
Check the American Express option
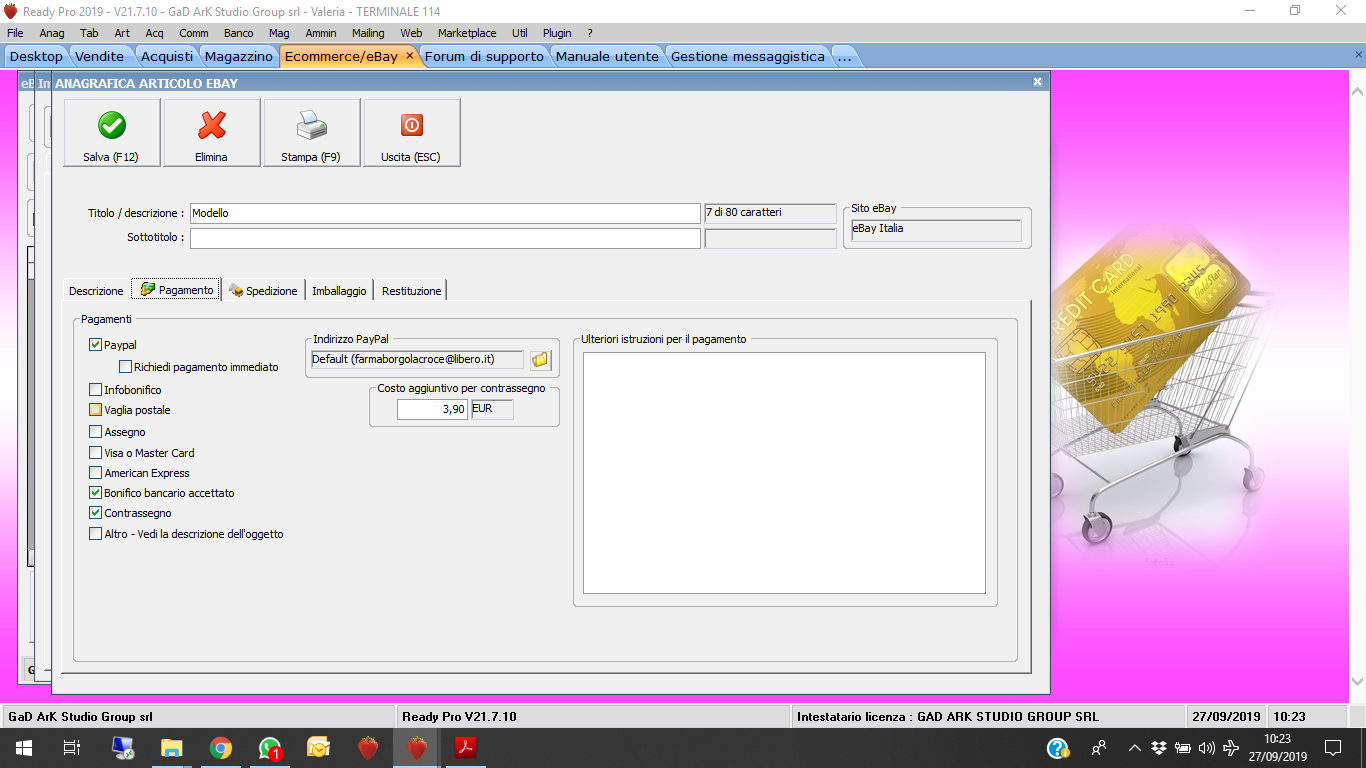click(96, 473)
